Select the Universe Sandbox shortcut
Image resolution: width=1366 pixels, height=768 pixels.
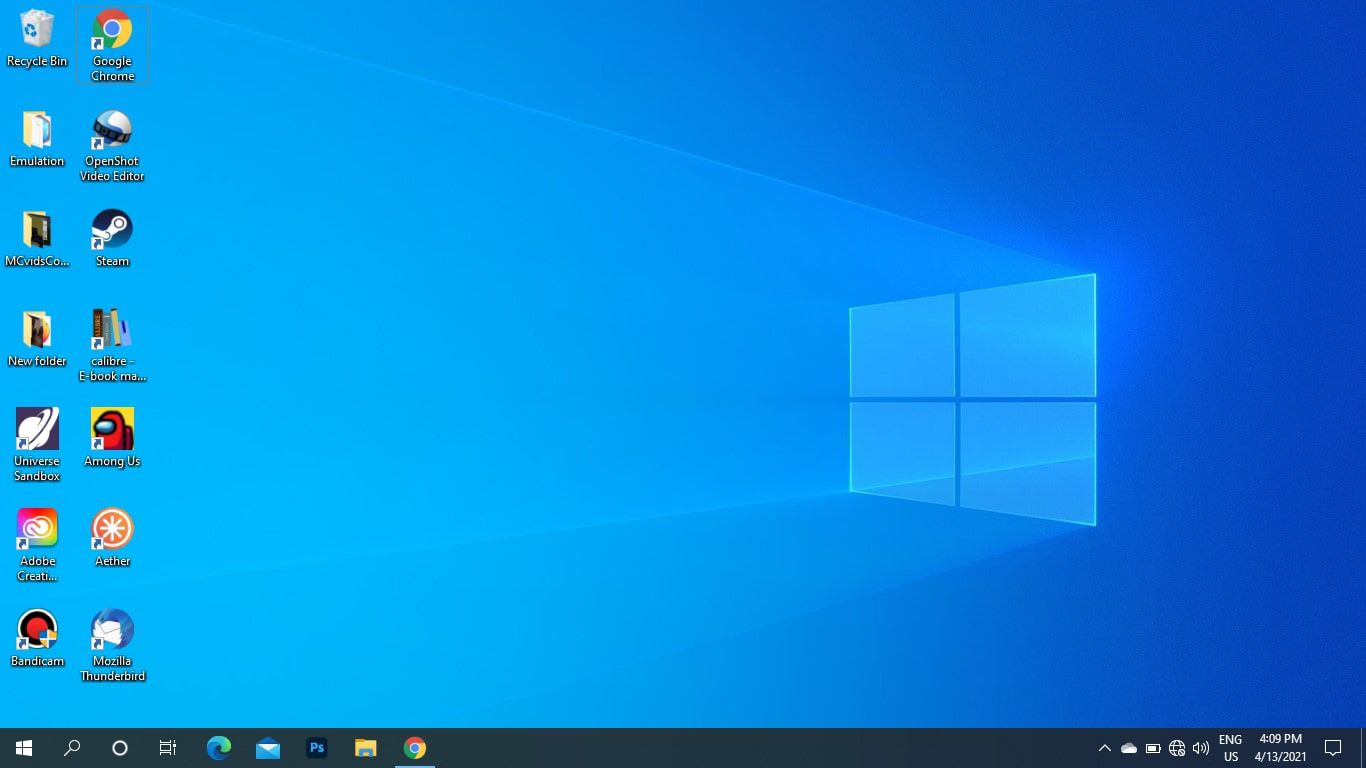(37, 445)
